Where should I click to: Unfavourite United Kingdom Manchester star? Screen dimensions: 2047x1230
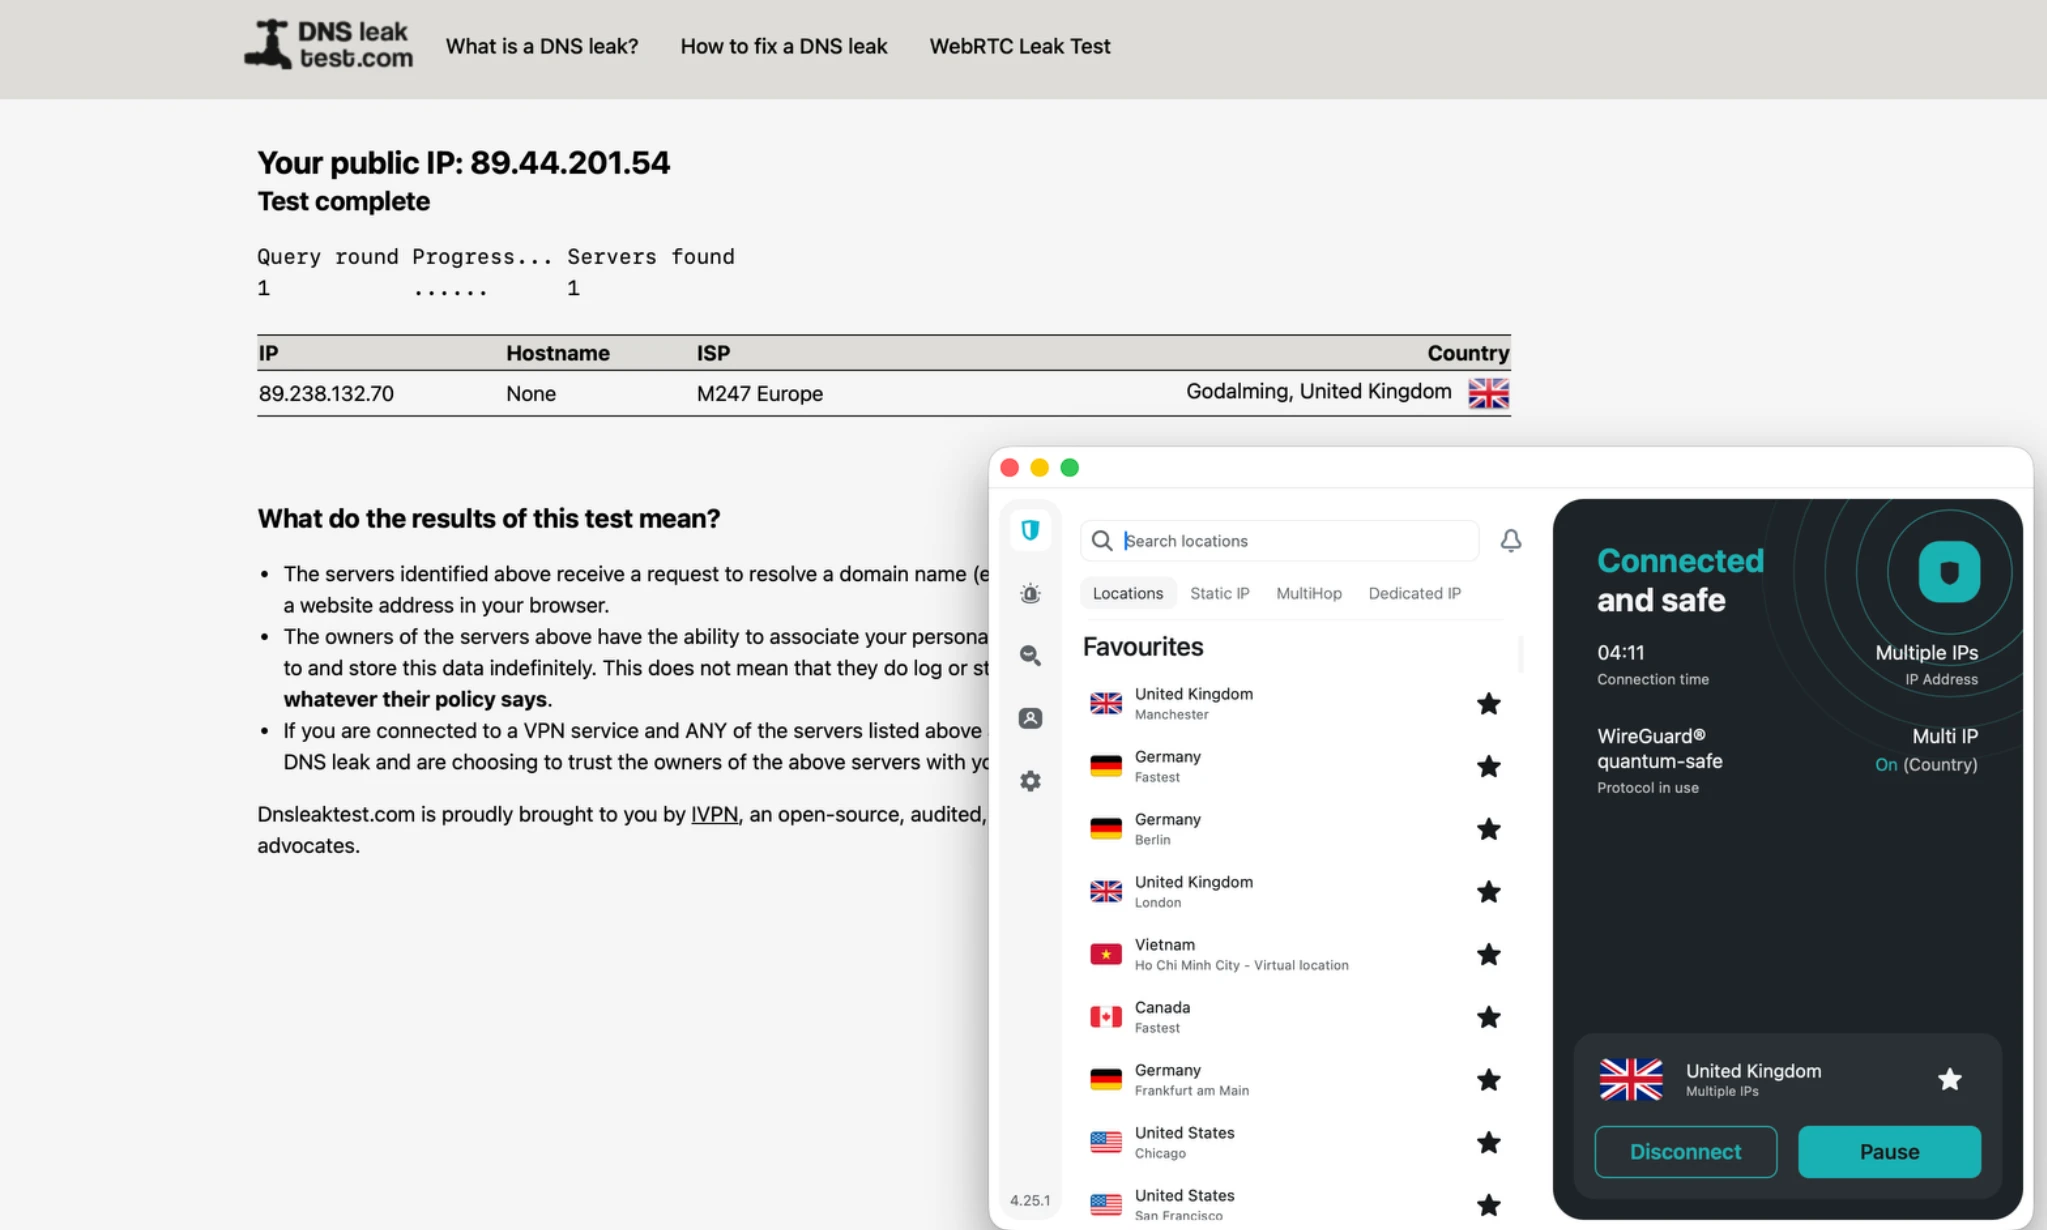coord(1488,704)
